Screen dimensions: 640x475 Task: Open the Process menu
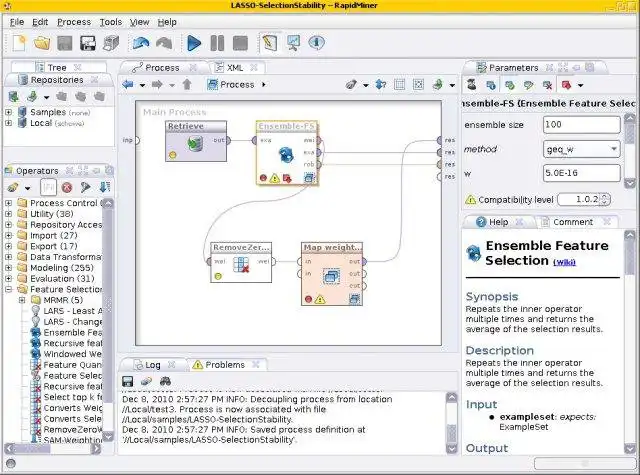click(74, 22)
